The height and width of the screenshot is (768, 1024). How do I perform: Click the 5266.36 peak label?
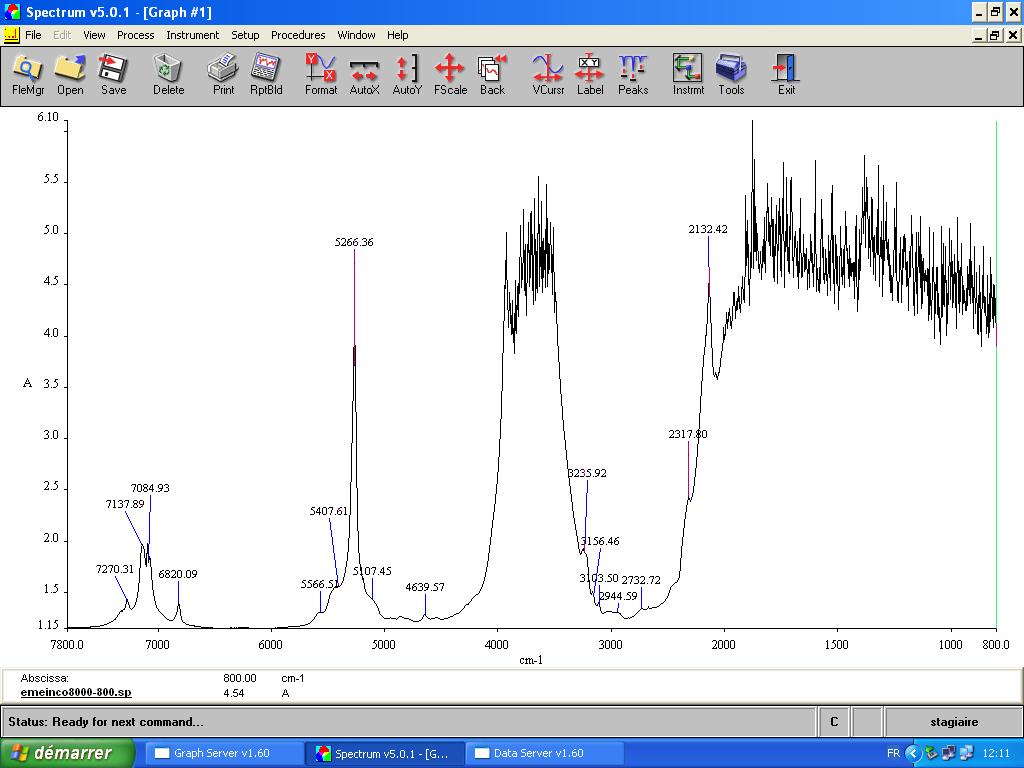pyautogui.click(x=354, y=243)
